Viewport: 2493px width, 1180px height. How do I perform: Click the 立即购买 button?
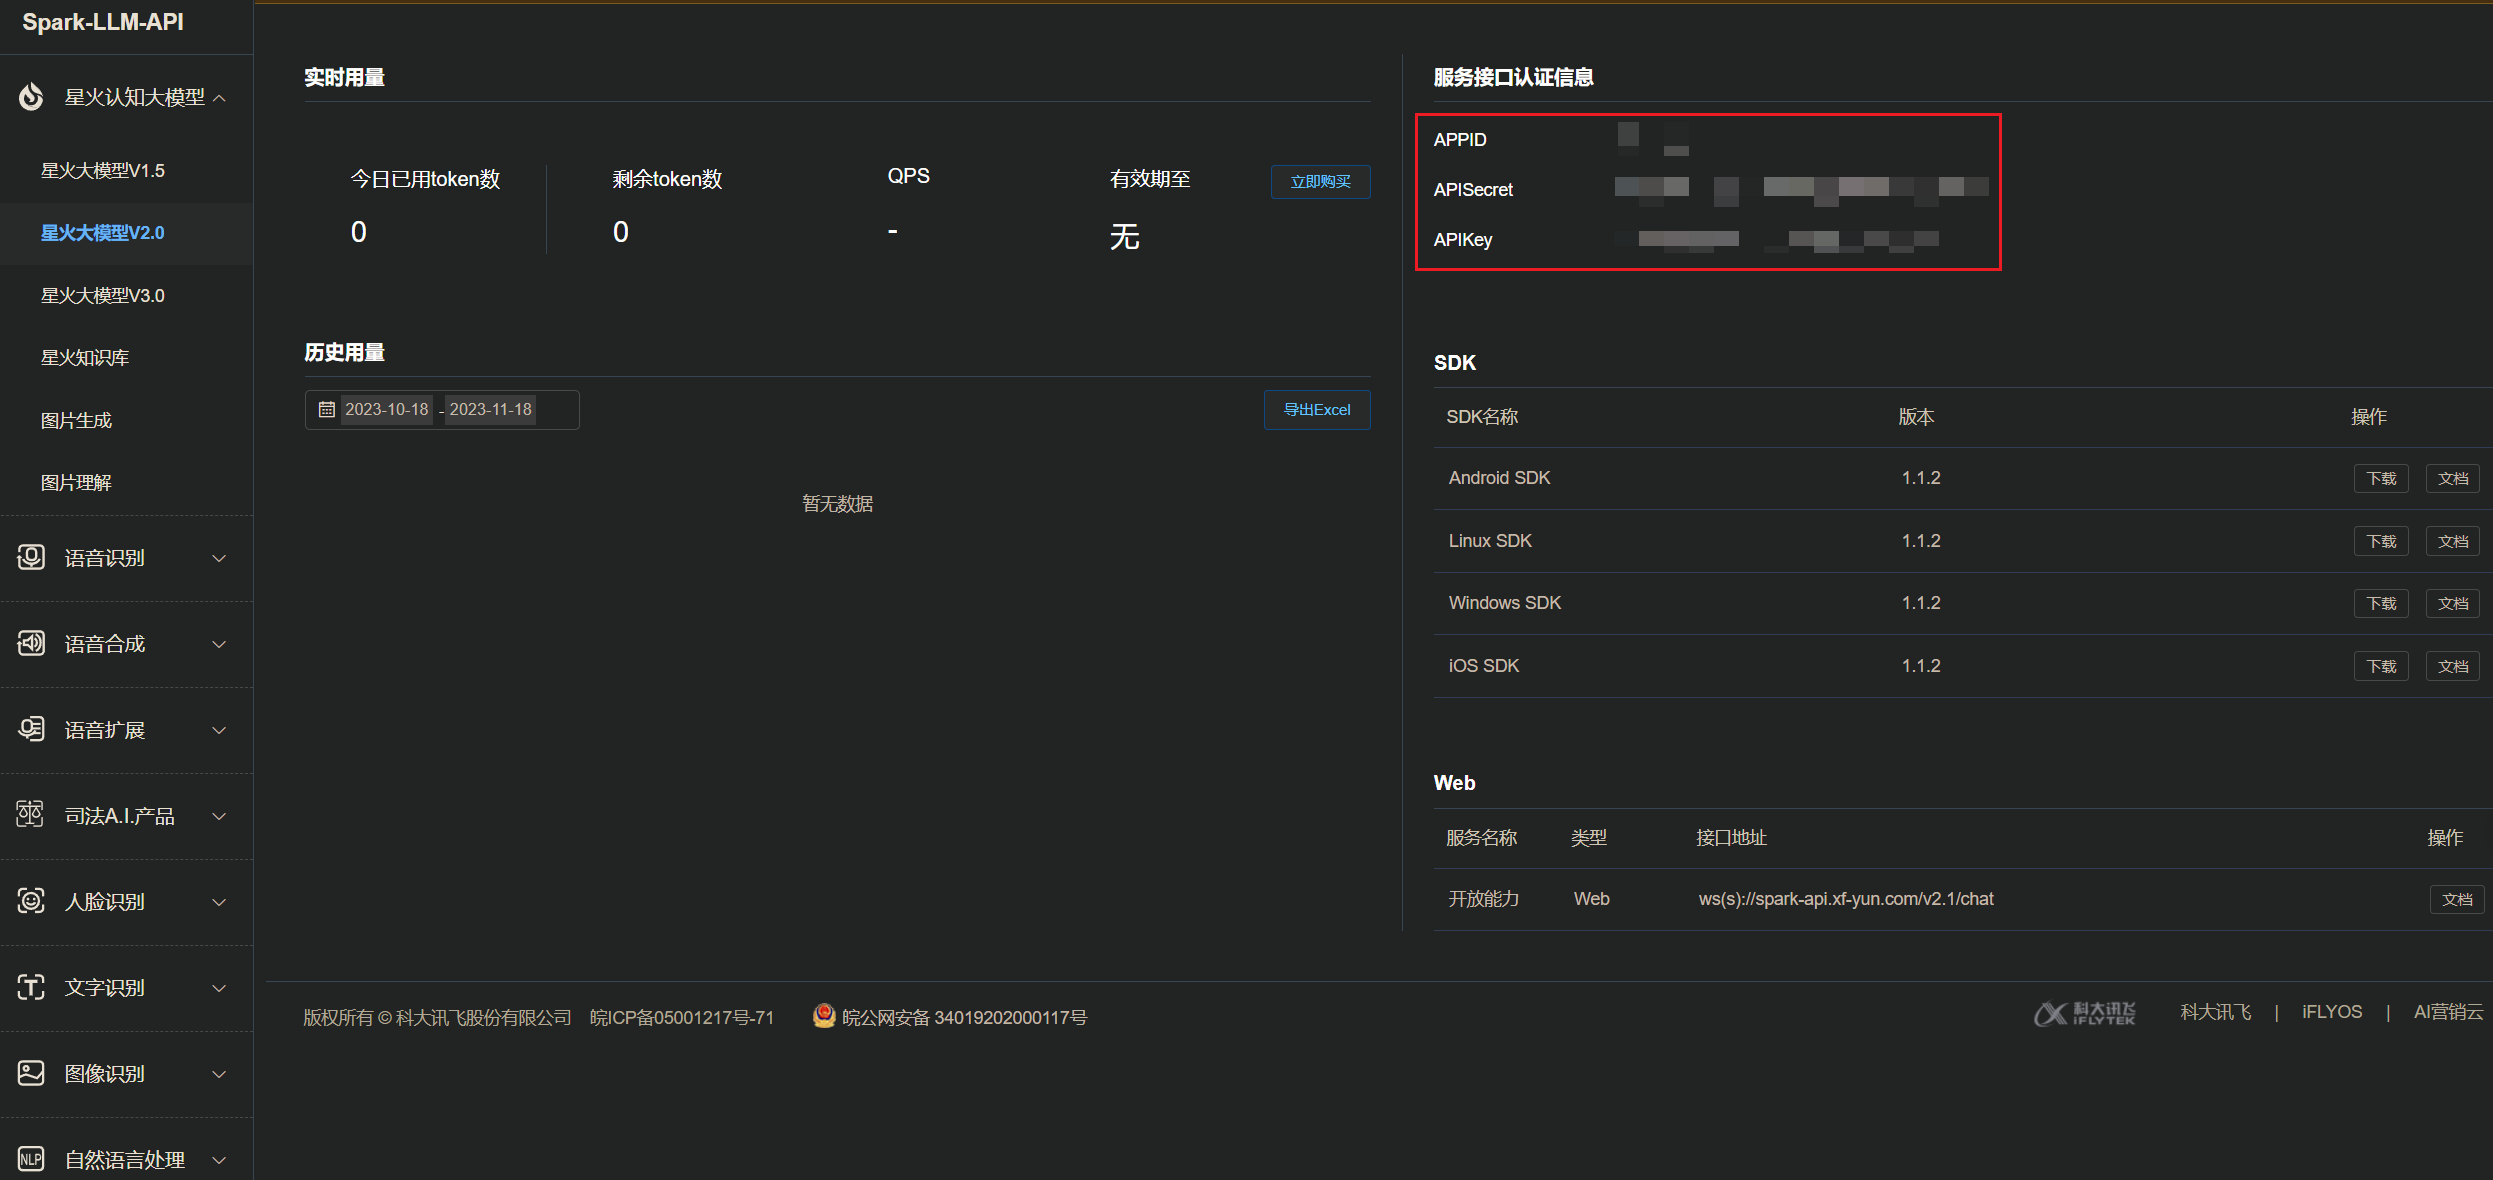1320,182
